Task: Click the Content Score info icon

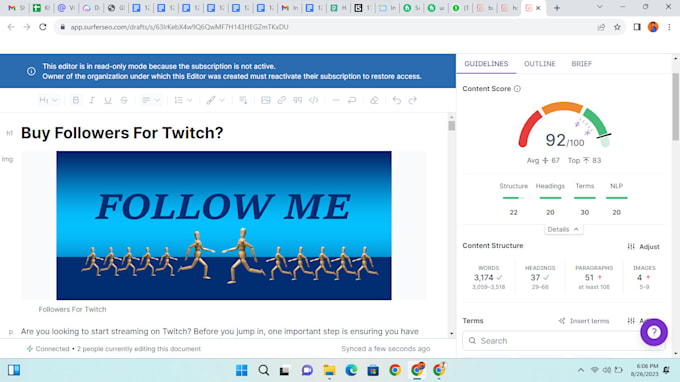Action: point(517,88)
